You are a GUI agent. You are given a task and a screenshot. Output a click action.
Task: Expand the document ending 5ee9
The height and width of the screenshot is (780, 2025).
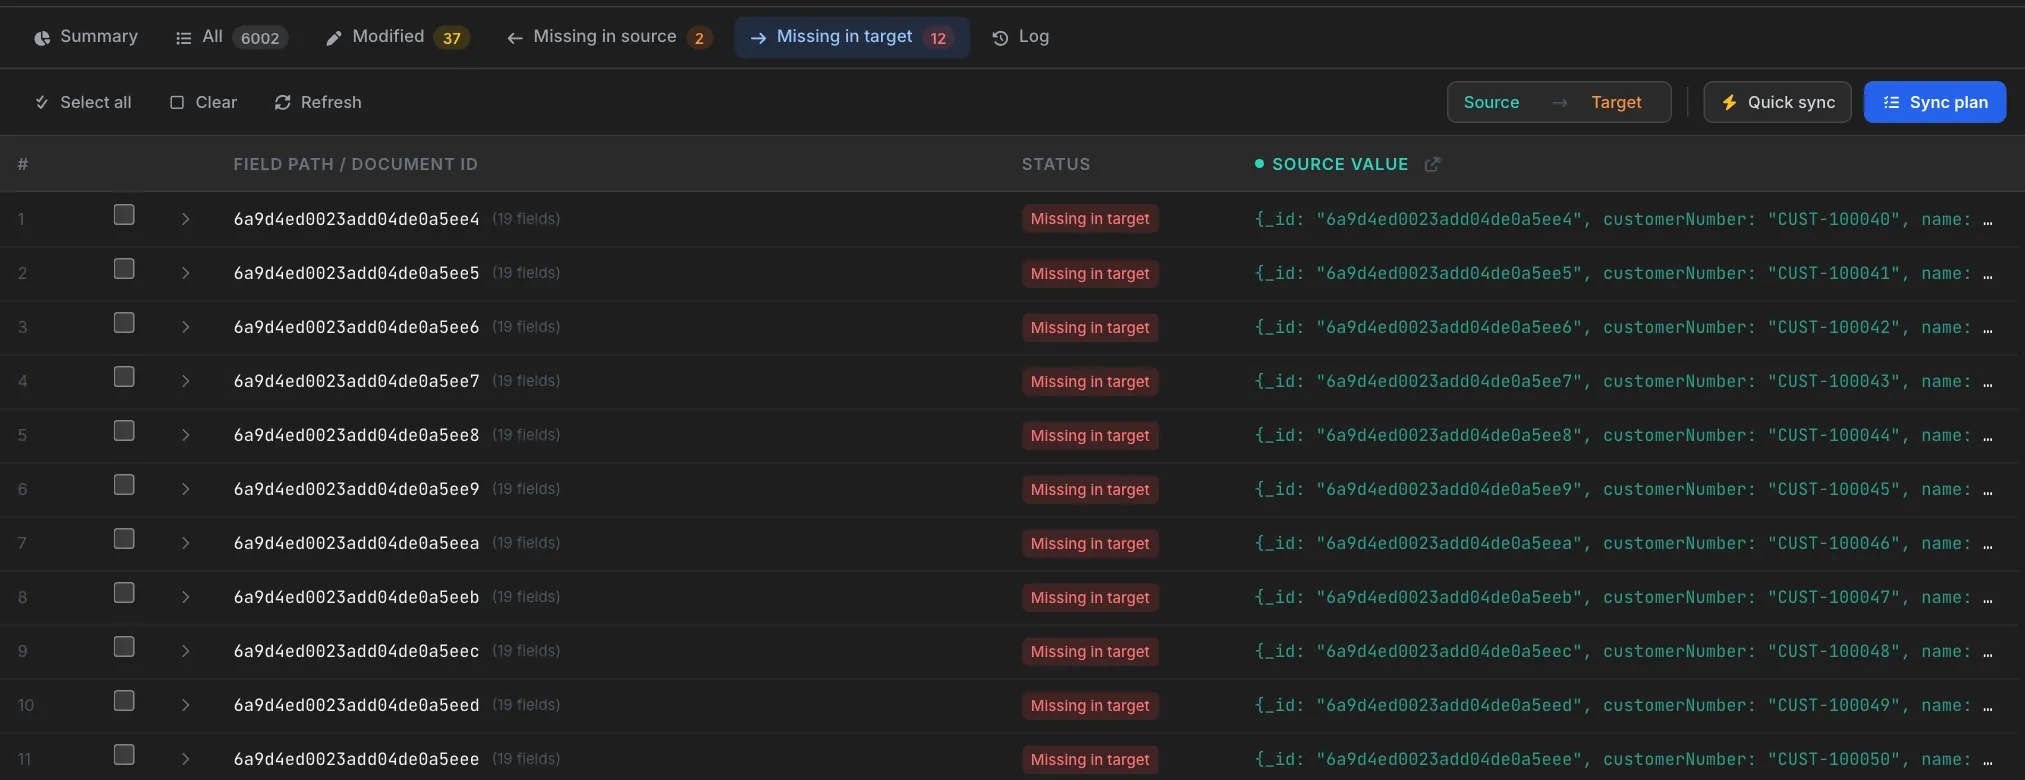pos(185,489)
